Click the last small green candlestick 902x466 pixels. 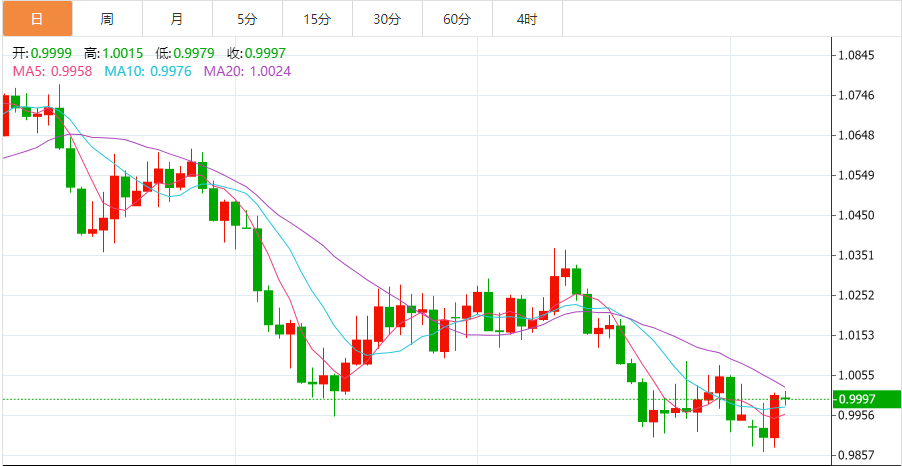click(x=786, y=398)
